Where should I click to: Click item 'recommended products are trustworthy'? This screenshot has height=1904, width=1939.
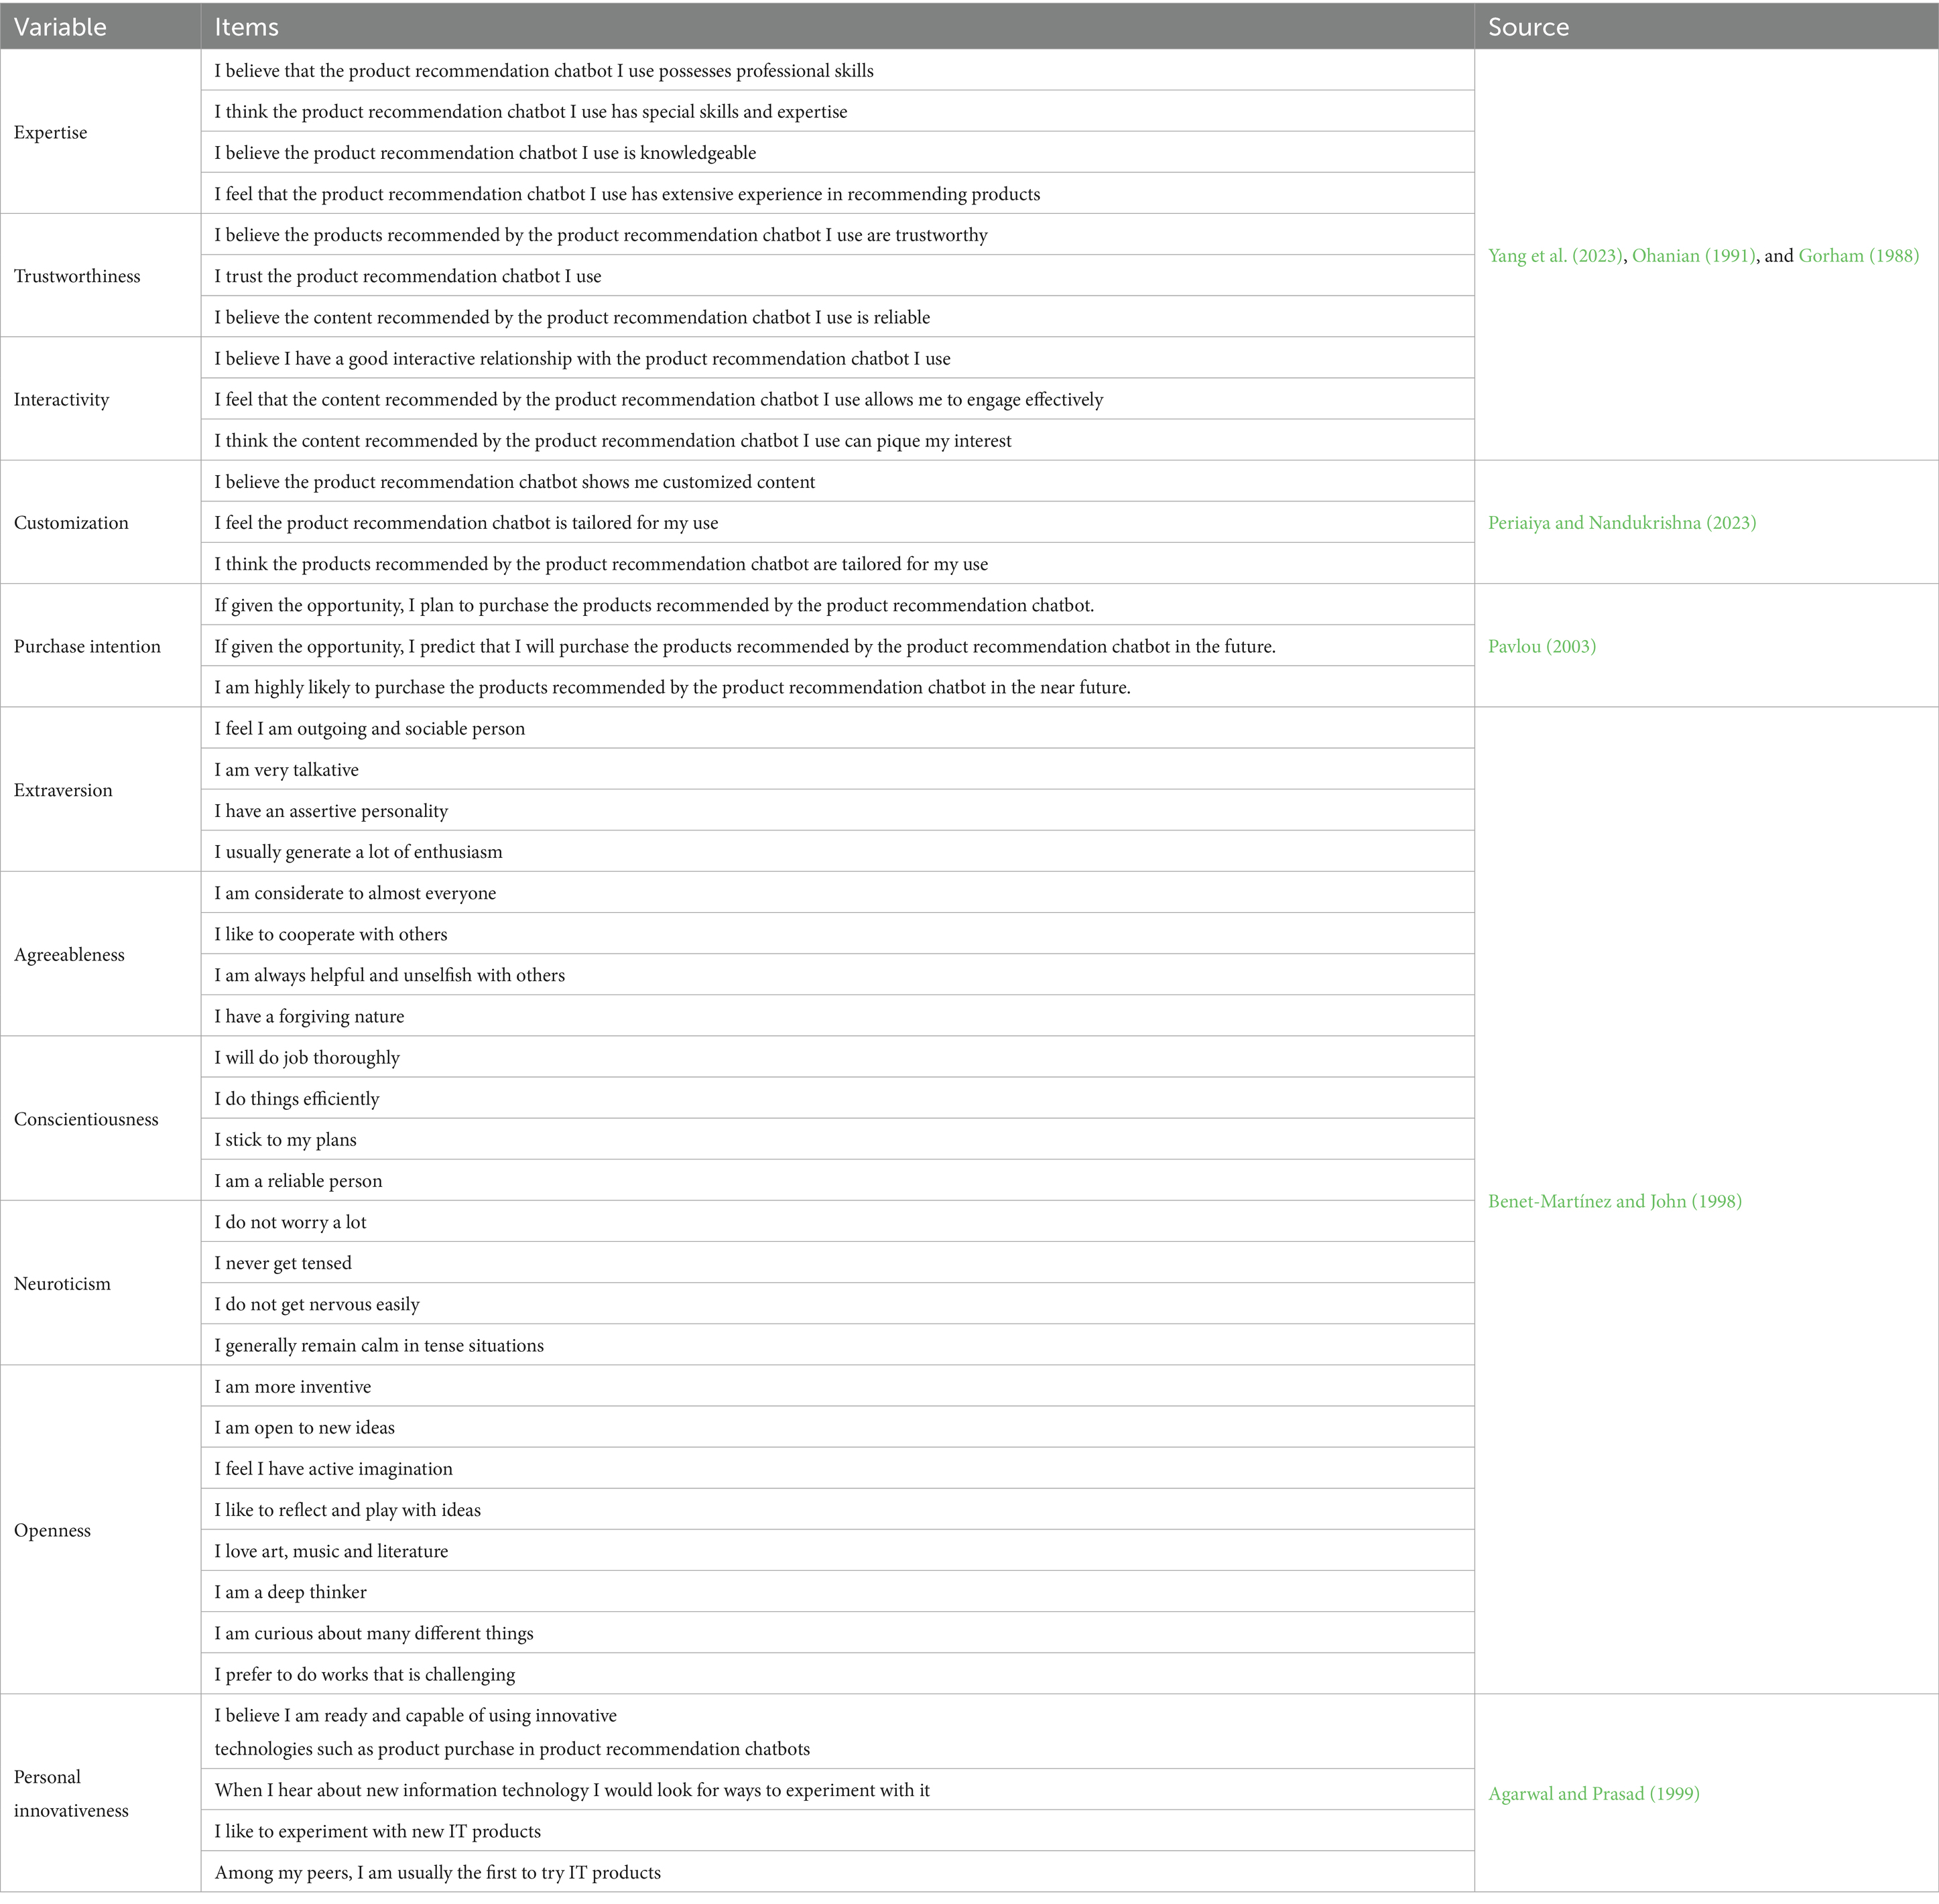coord(838,234)
